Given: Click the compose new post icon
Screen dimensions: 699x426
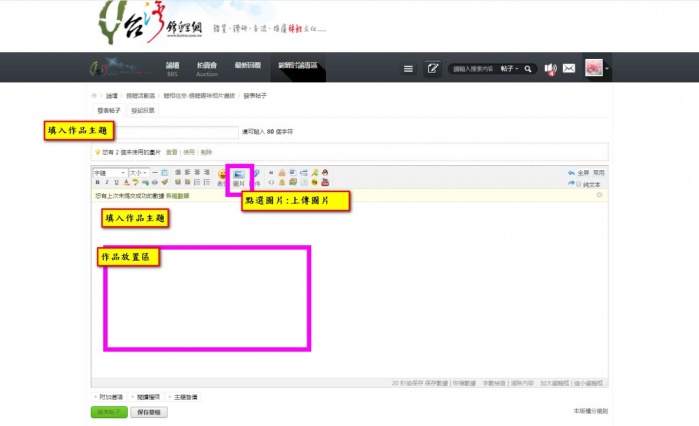Looking at the screenshot, I should click(x=433, y=68).
